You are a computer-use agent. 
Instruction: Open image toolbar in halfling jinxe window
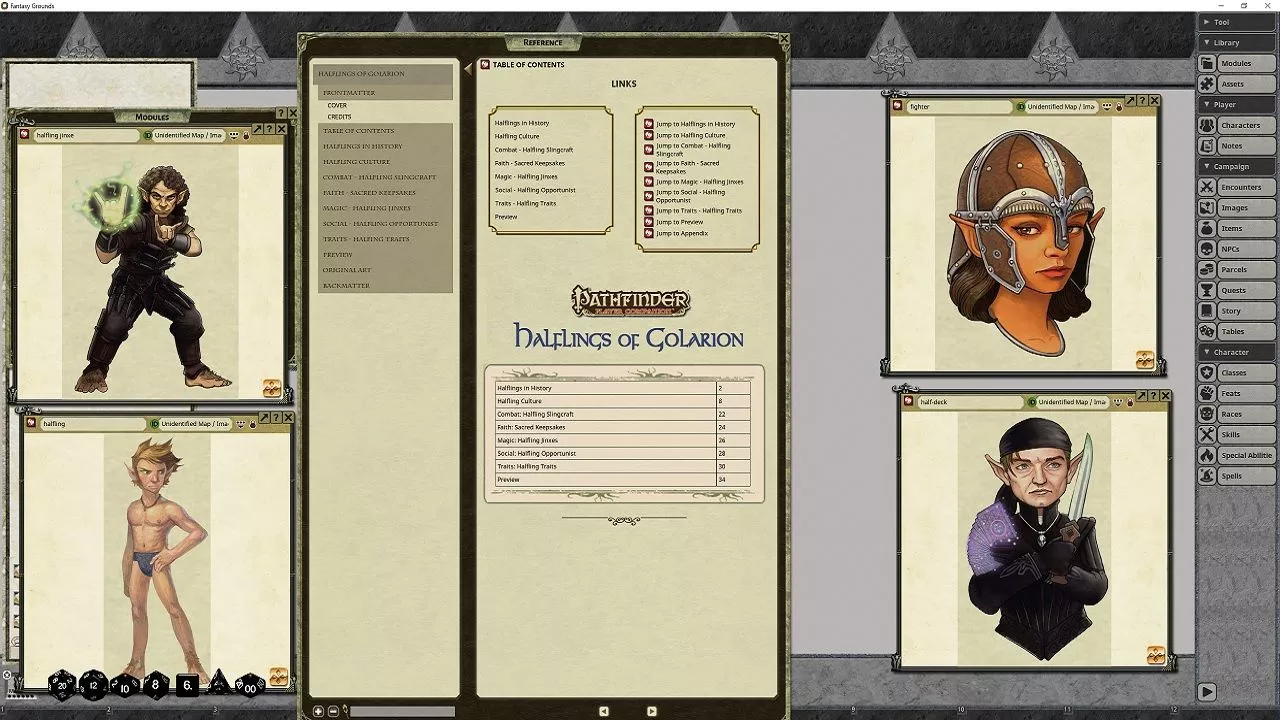[272, 388]
